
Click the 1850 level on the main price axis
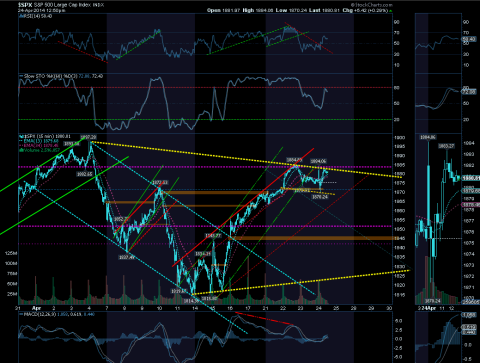coord(399,229)
